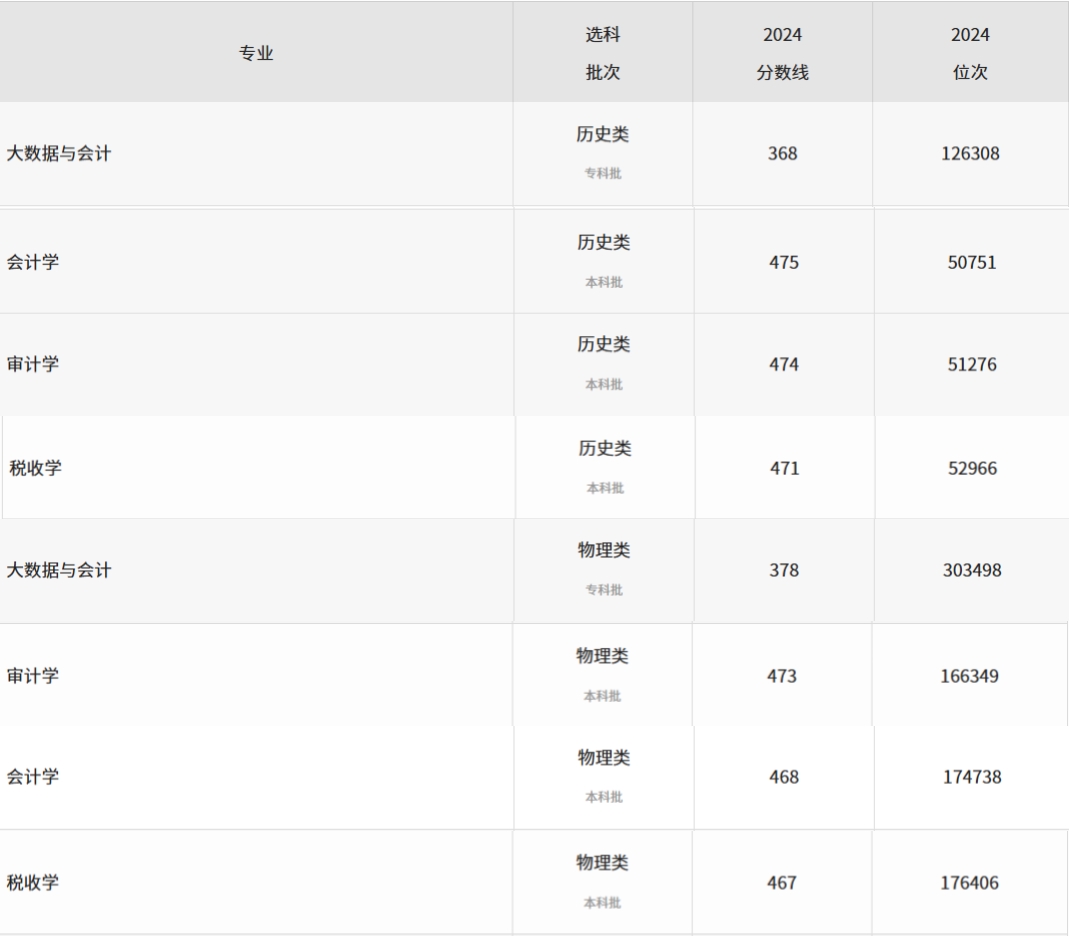Click the 2024 位次 column header
Screen dimensions: 1069x936
[x=970, y=52]
